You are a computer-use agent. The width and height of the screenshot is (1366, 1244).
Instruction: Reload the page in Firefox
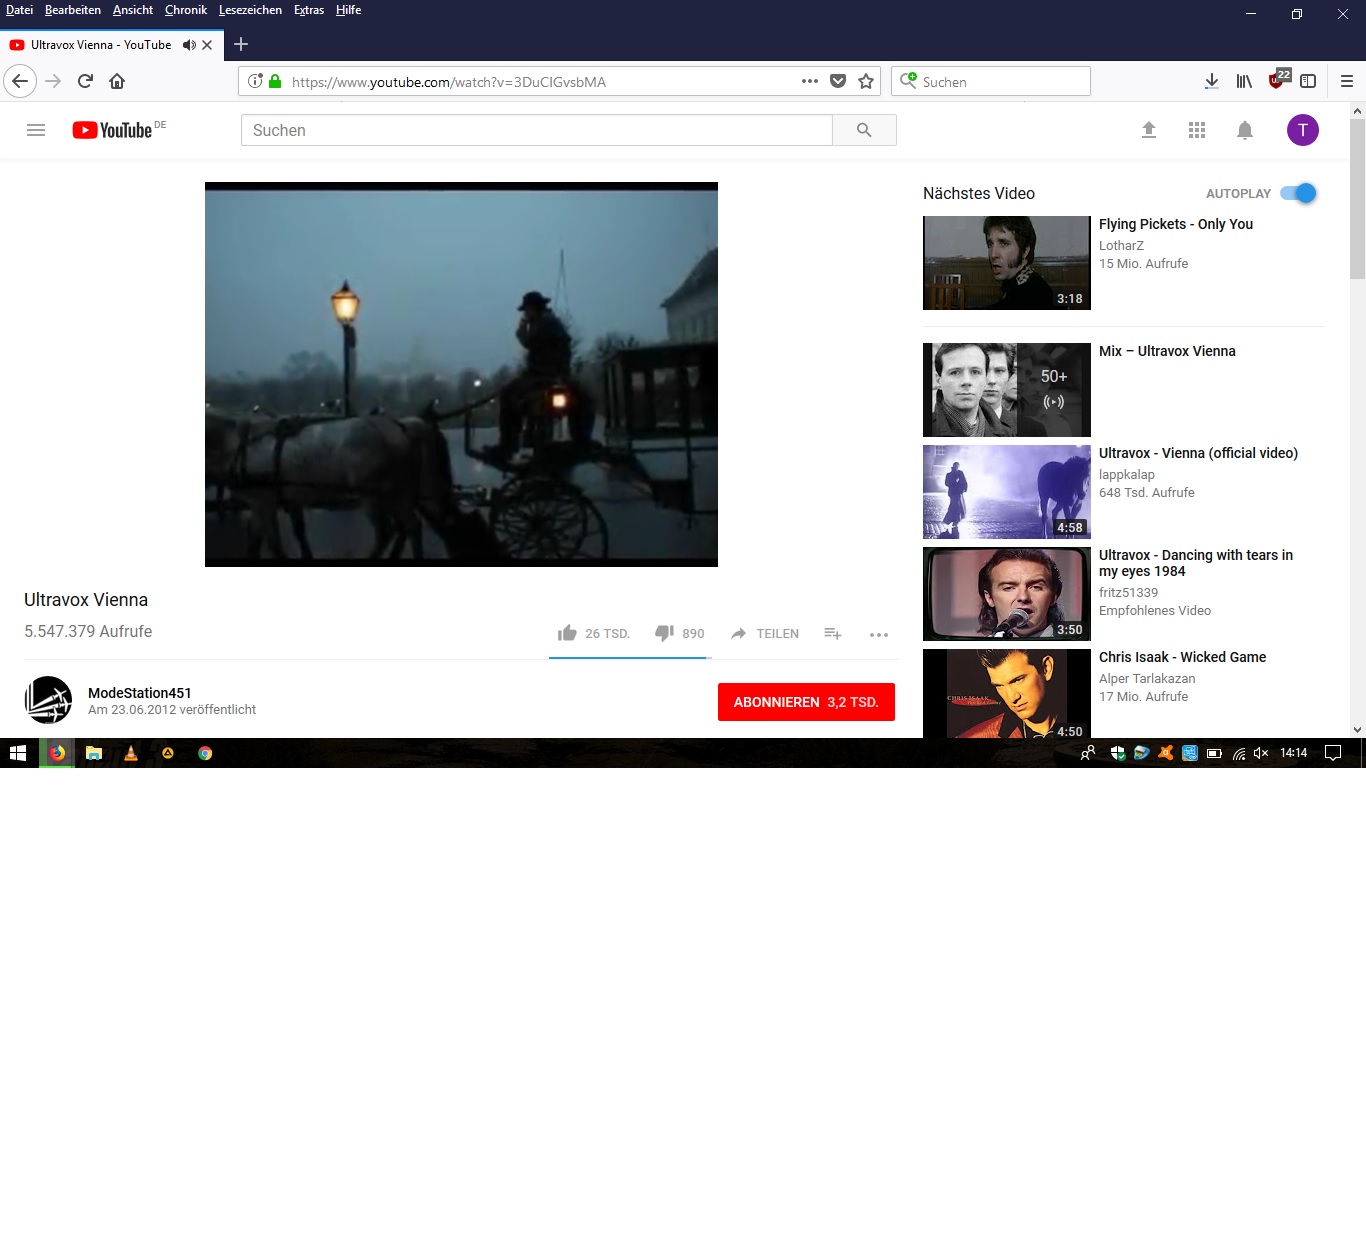tap(85, 81)
